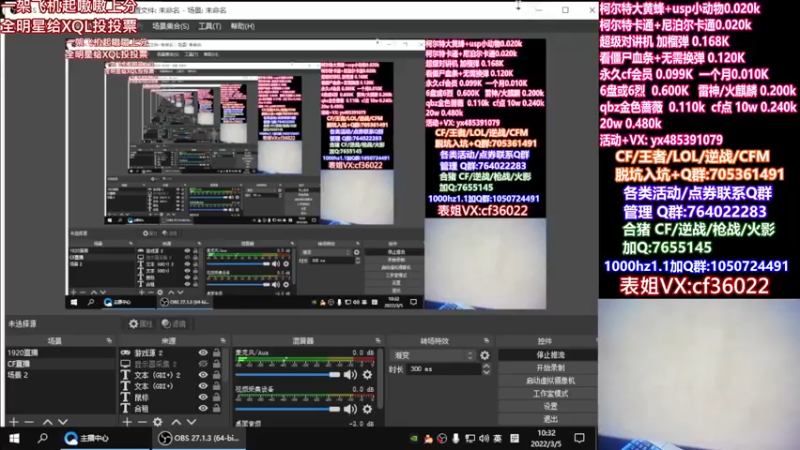Open transition properties gear beside 渐变
The image size is (800, 450).
485,355
